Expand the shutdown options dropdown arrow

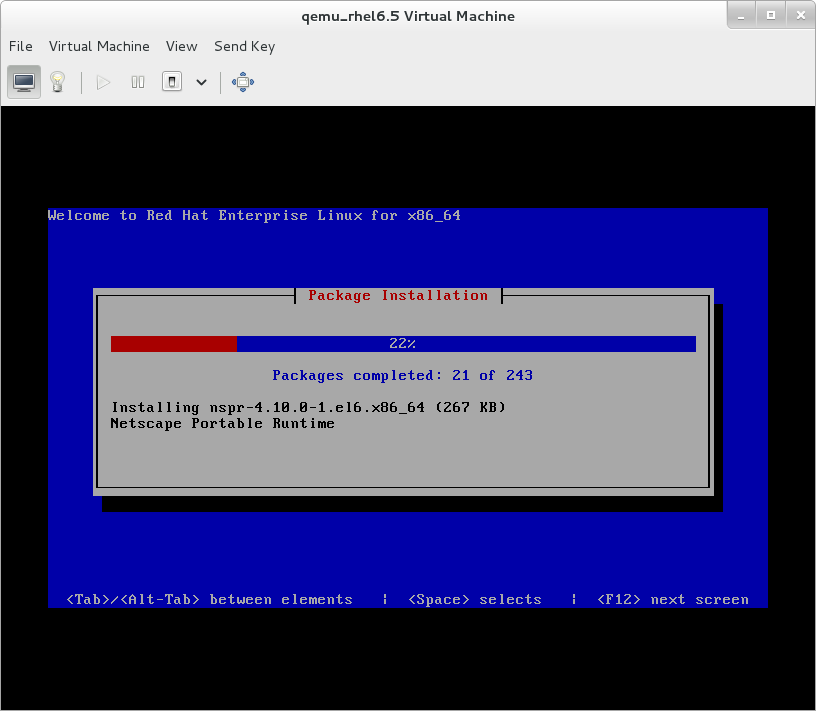(201, 82)
